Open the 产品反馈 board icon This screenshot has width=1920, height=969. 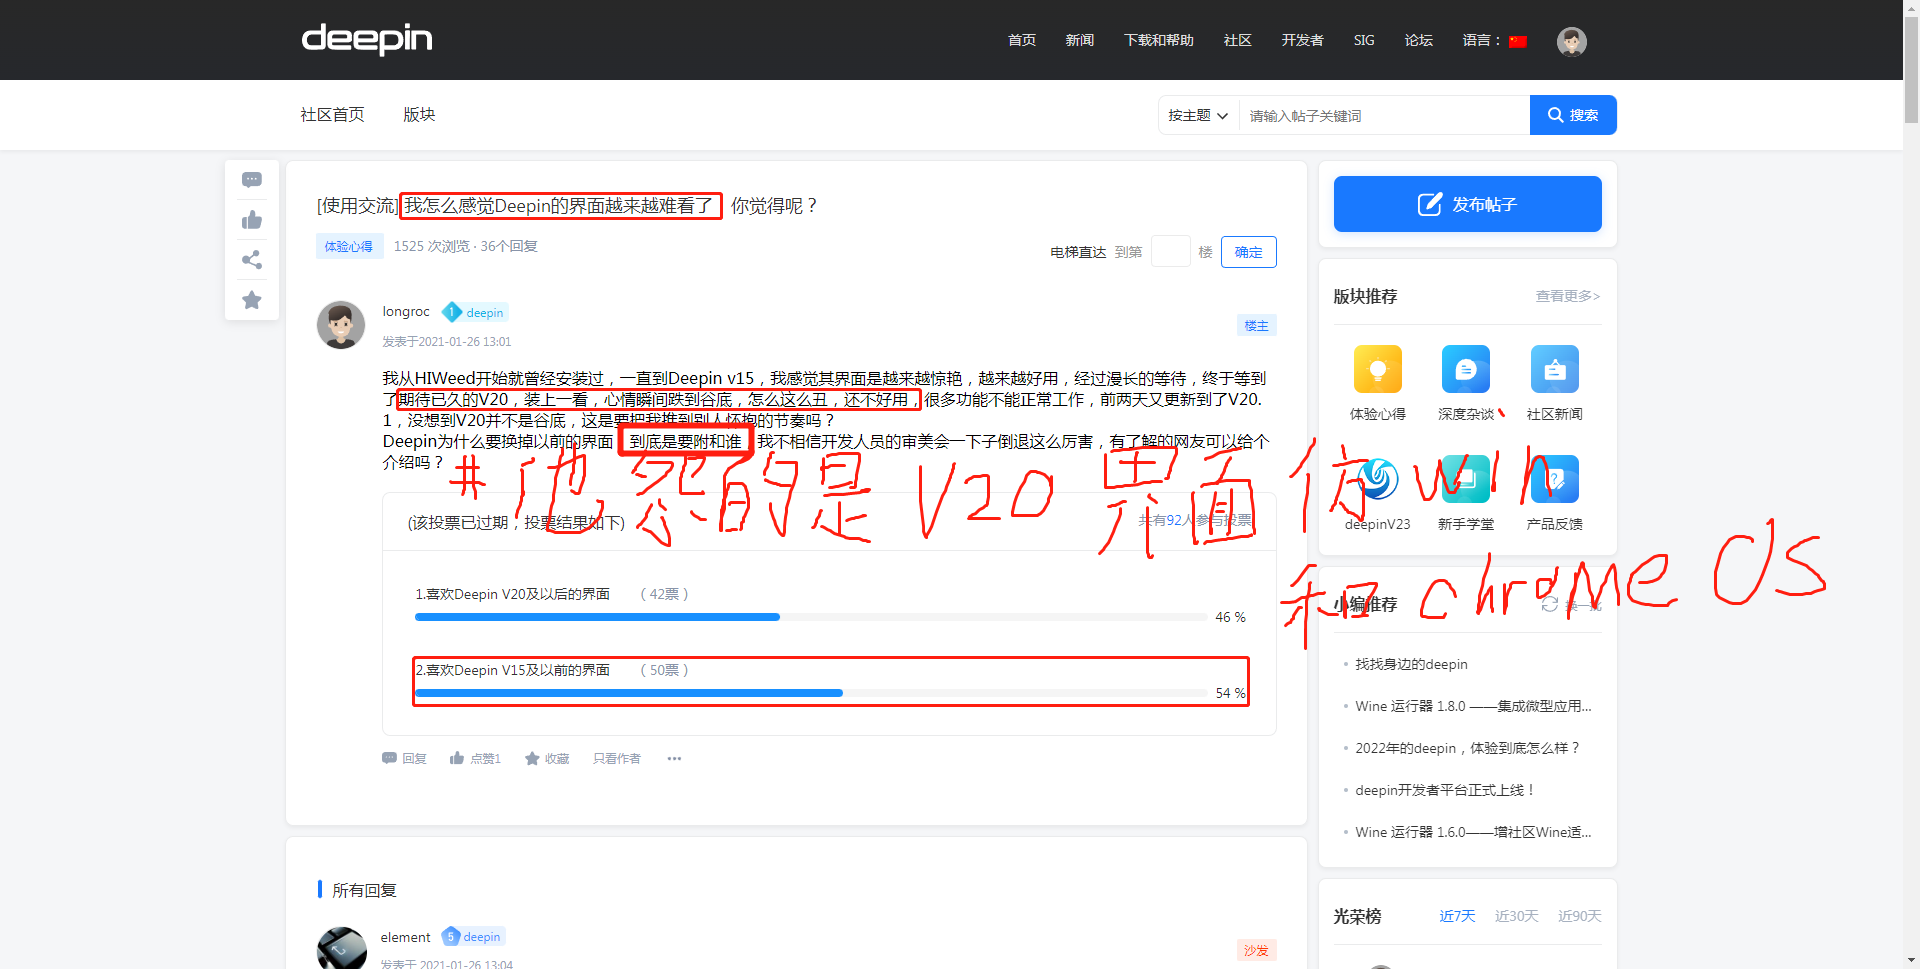coord(1555,479)
